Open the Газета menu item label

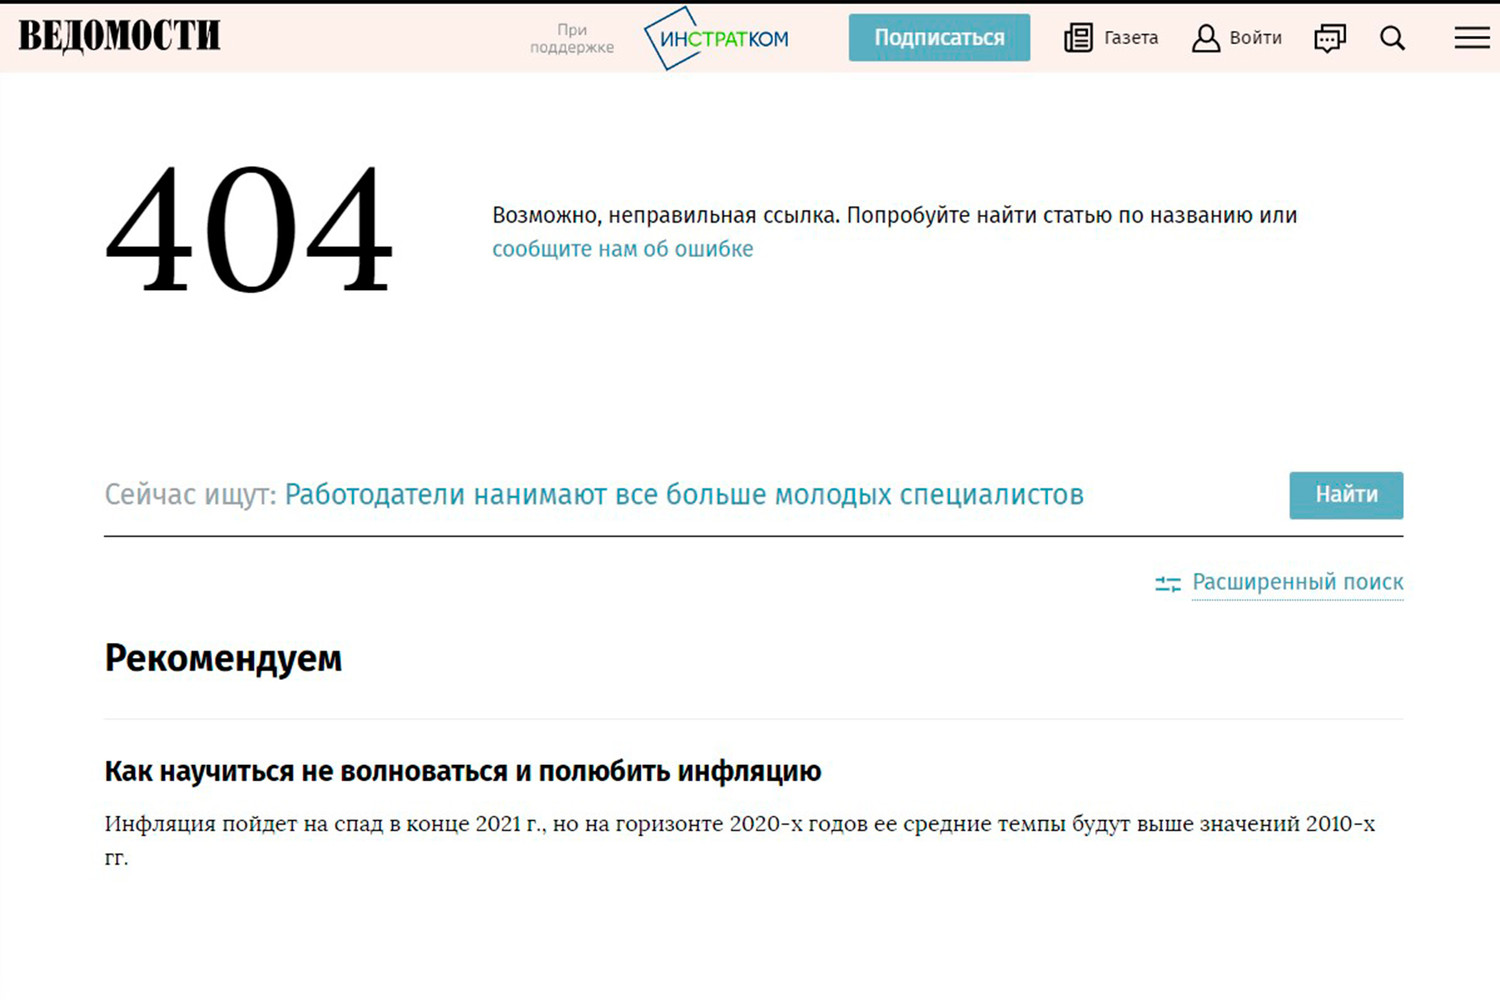click(1131, 38)
